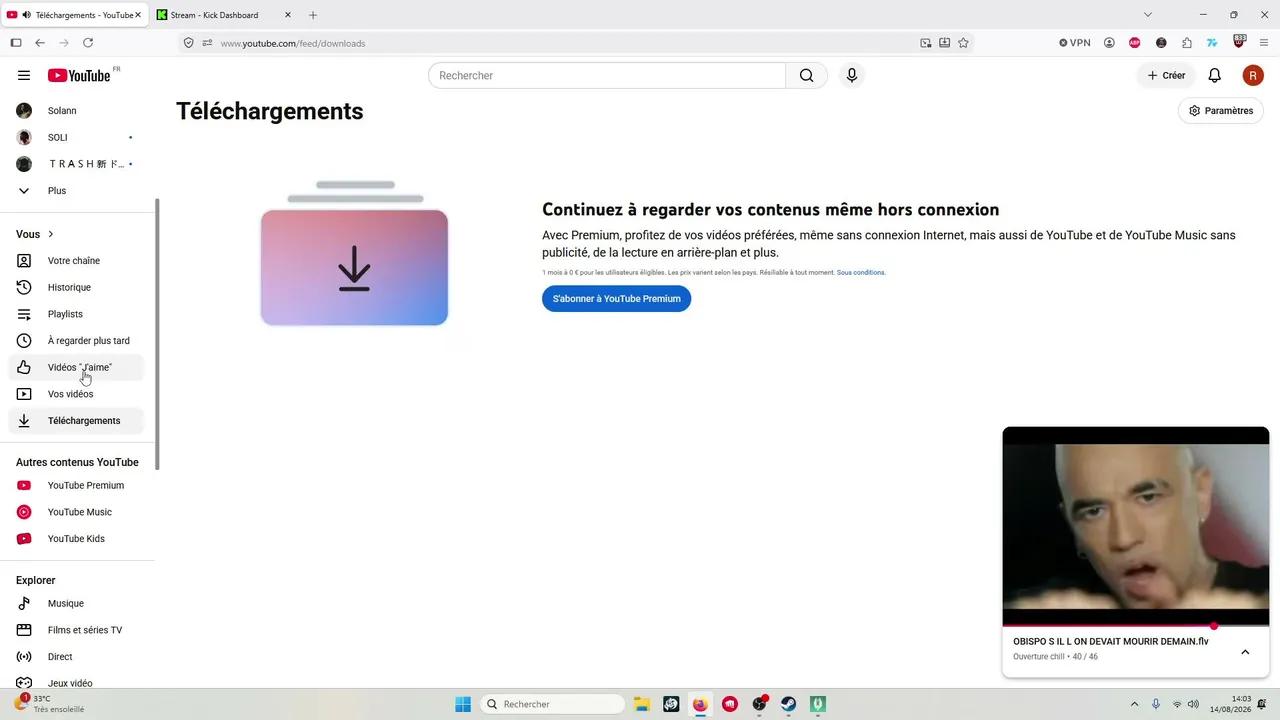Open Vidéos "J'aime" in sidebar
The image size is (1280, 720).
(78, 368)
